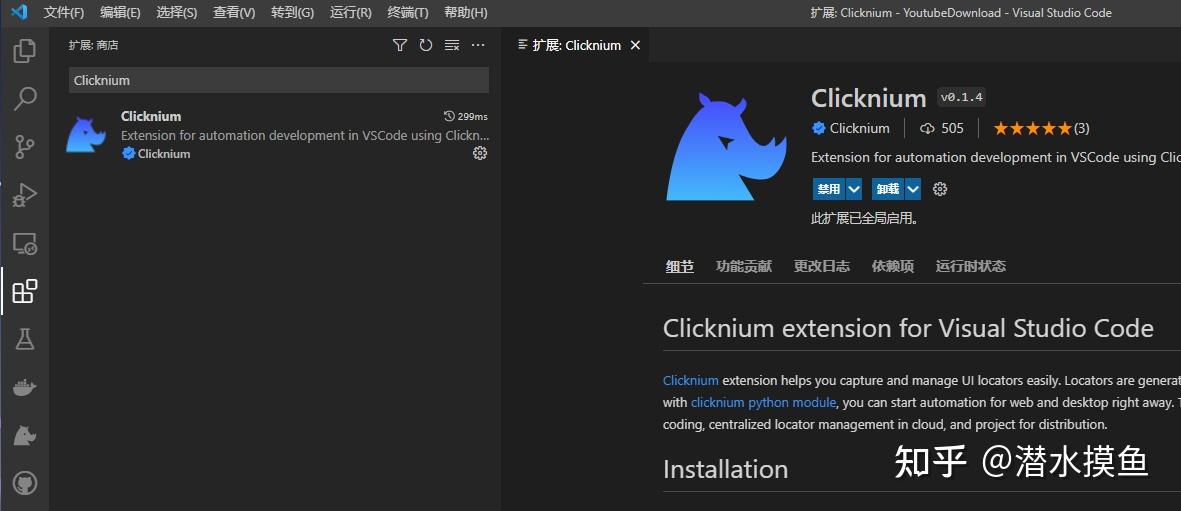The height and width of the screenshot is (511, 1181).
Task: Switch to 依赖项 dependencies tab
Action: tap(893, 266)
